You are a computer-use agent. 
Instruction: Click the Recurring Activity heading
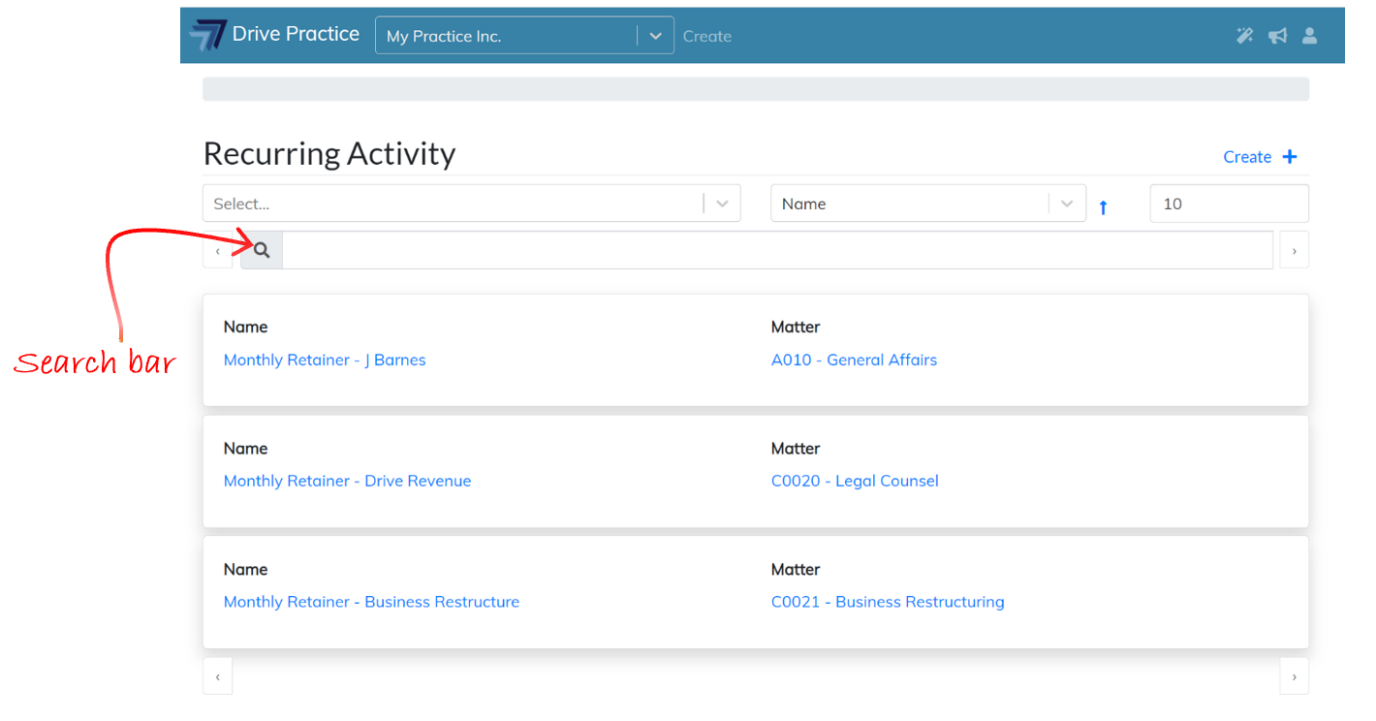(x=329, y=154)
